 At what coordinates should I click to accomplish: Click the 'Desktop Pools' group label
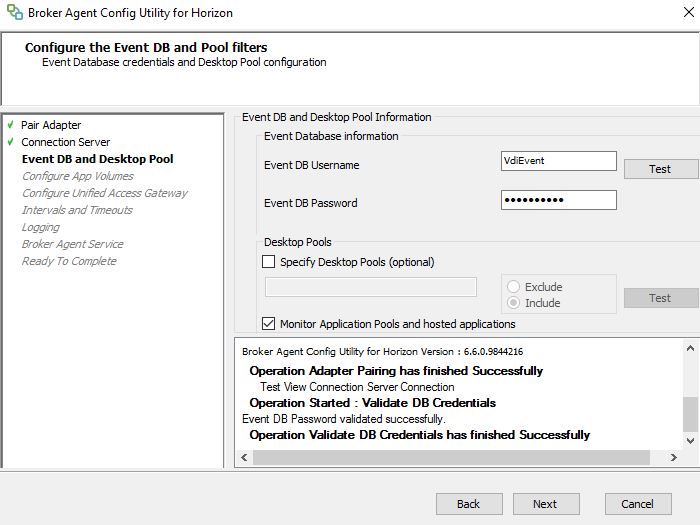pyautogui.click(x=298, y=242)
